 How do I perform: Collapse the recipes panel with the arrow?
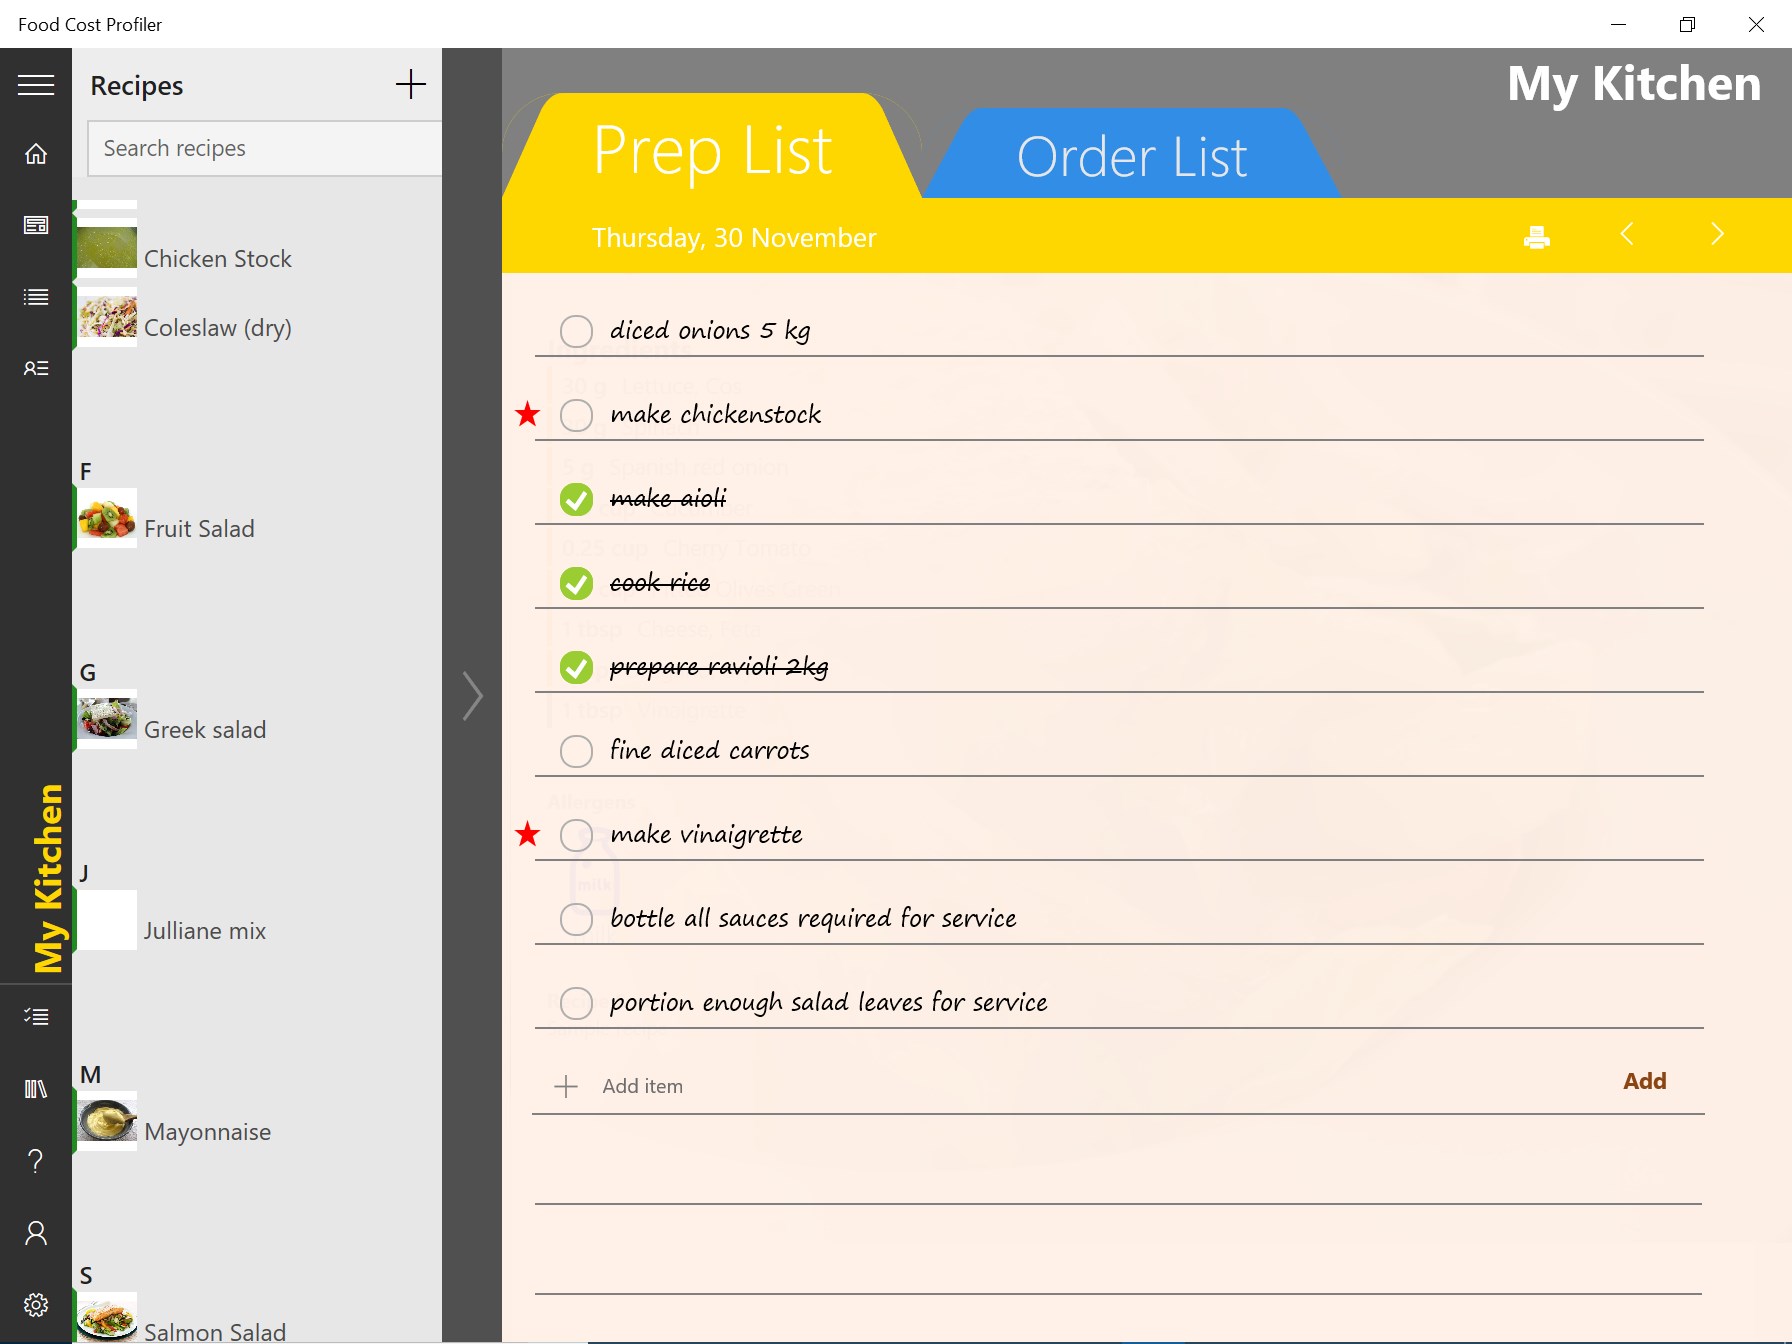coord(472,696)
